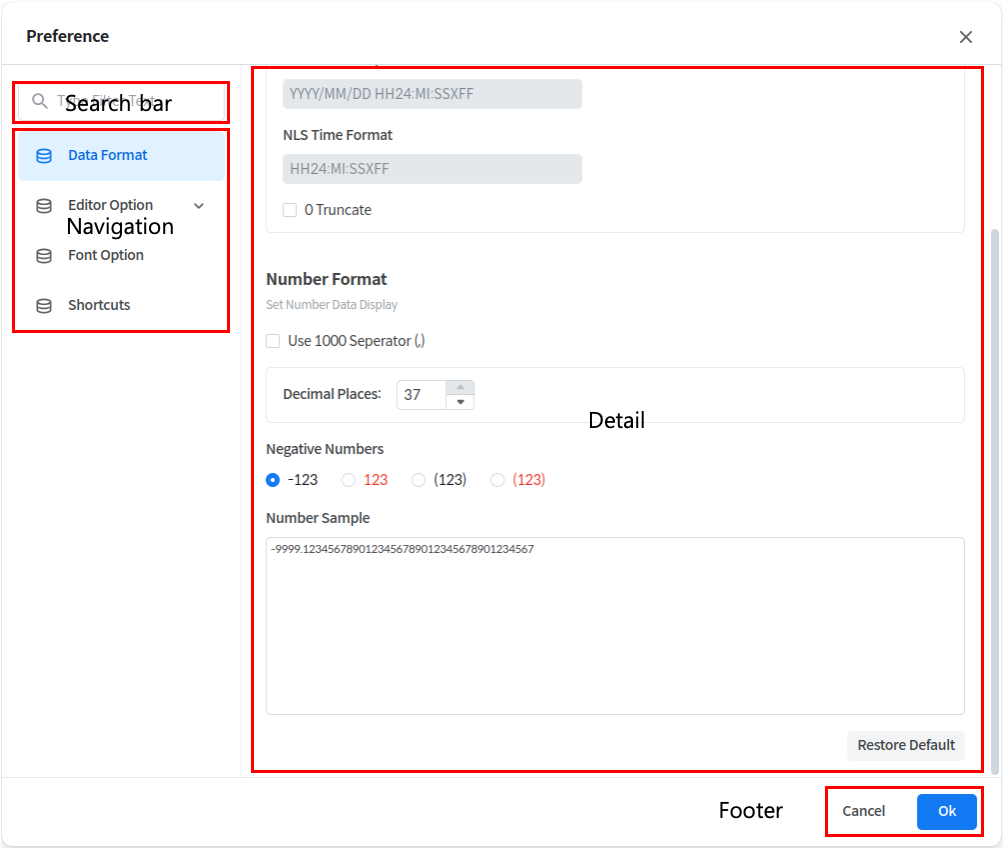Click the Data Format database icon
The image size is (1004, 848).
coord(44,156)
